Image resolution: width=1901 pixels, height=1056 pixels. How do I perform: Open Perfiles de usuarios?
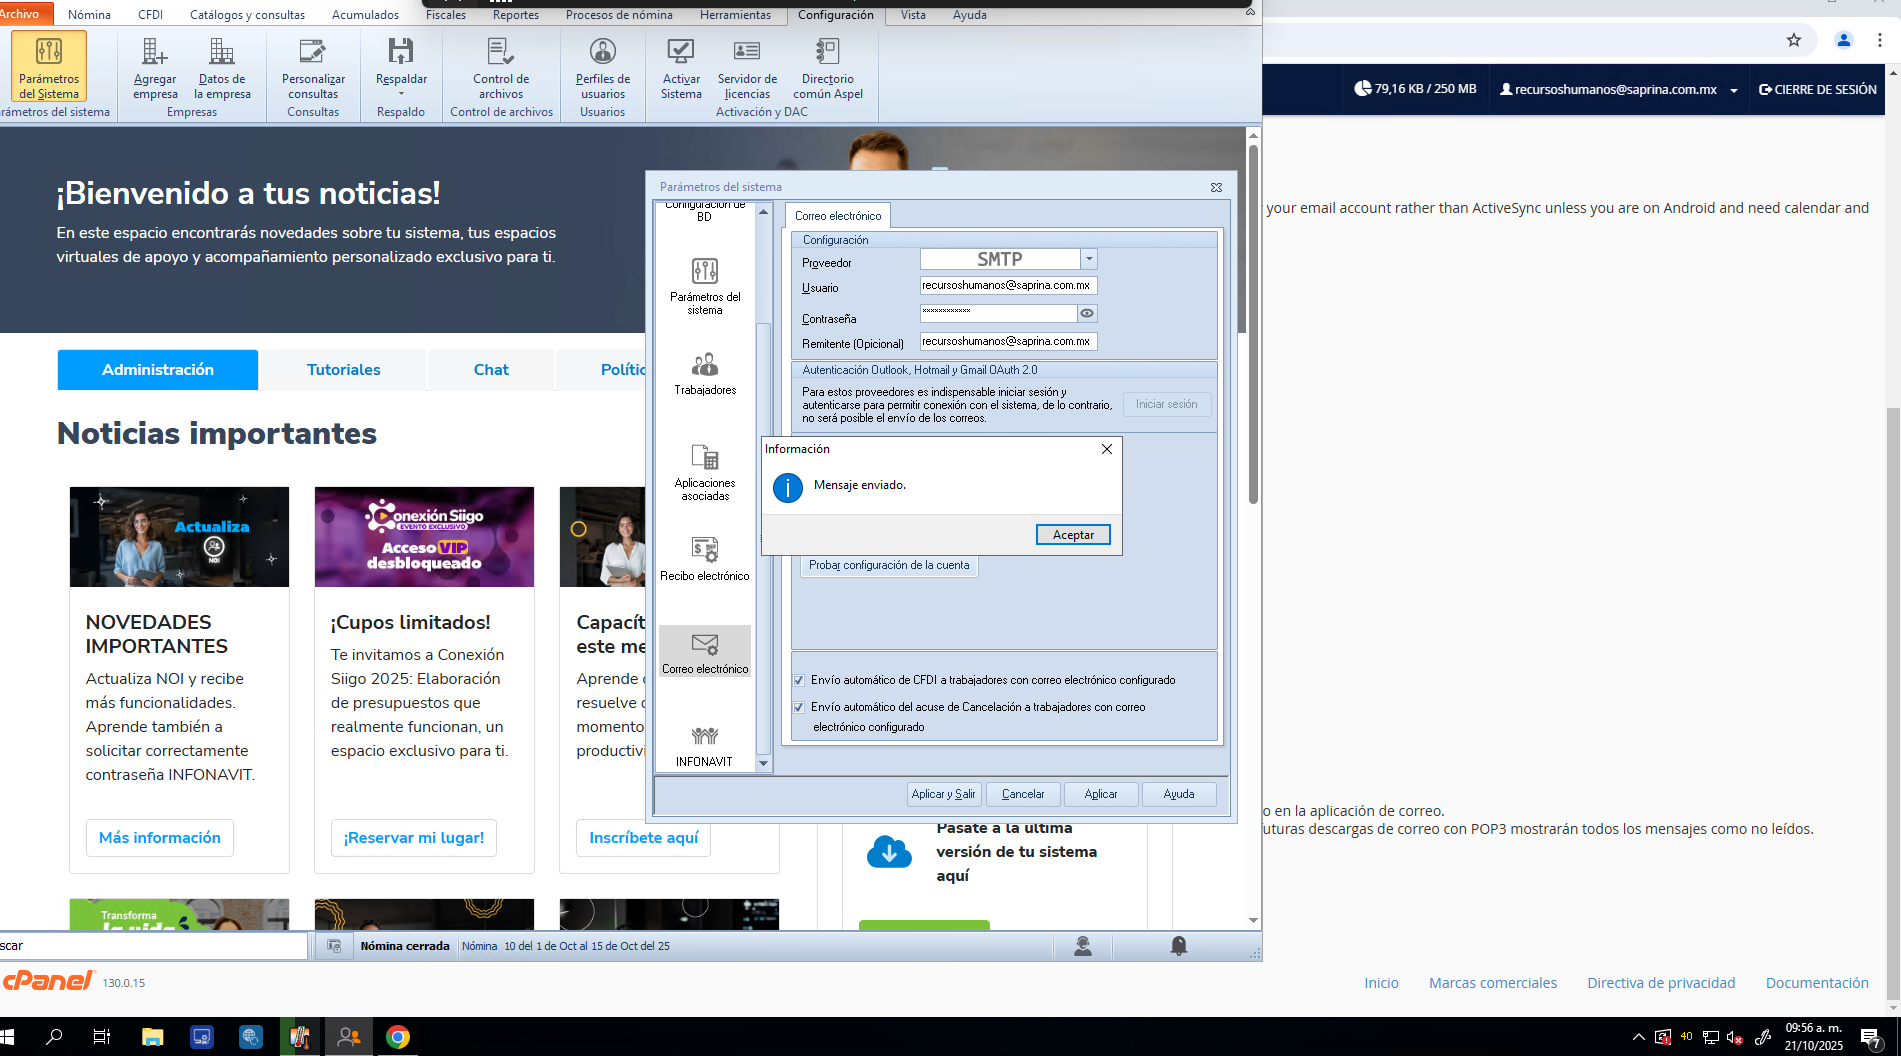coord(602,67)
